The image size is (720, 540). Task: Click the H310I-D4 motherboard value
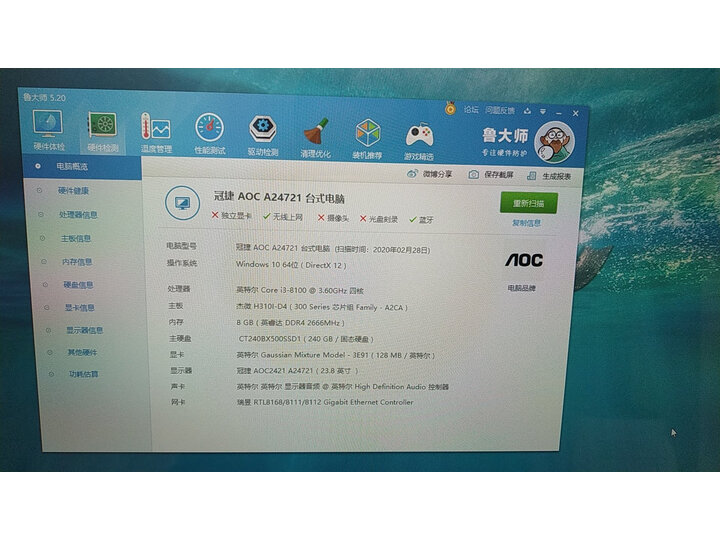point(322,307)
